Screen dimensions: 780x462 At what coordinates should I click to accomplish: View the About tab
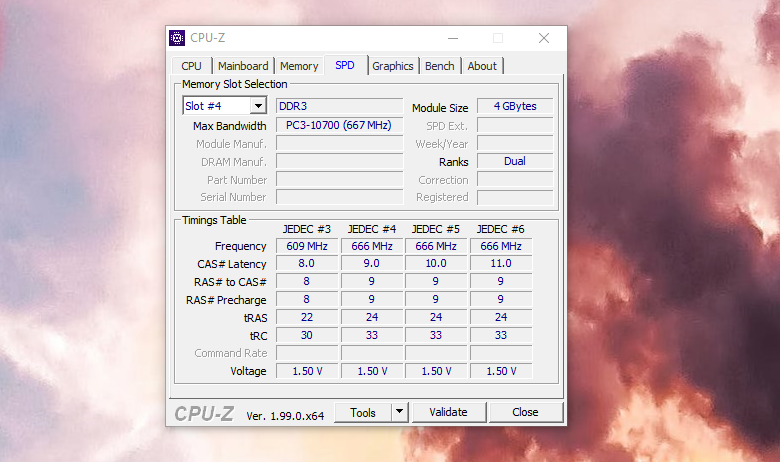(482, 66)
